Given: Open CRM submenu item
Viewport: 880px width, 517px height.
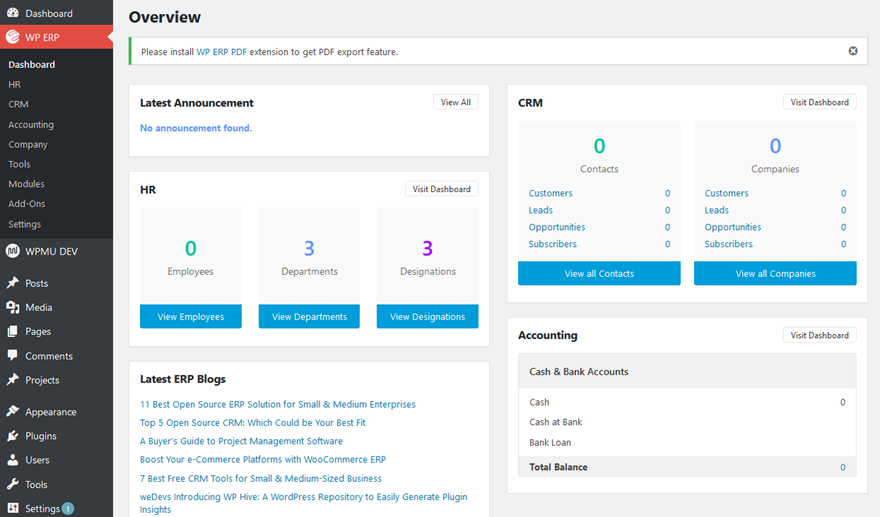Looking at the screenshot, I should coord(18,104).
